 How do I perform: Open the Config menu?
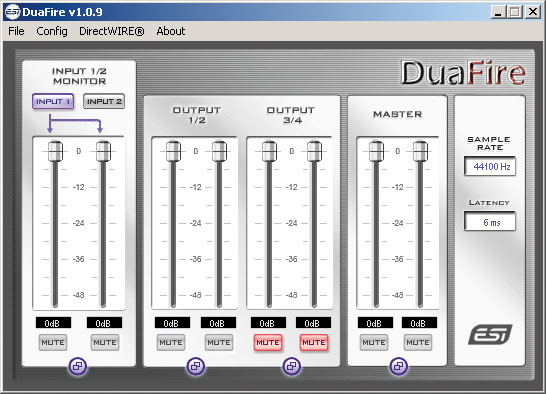click(52, 31)
